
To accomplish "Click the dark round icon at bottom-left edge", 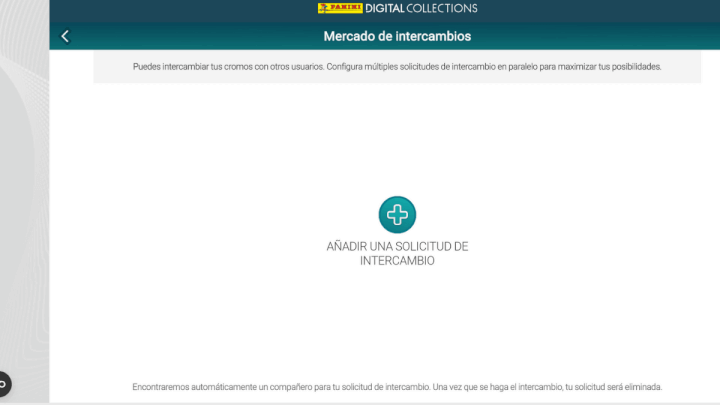I will coord(4,384).
